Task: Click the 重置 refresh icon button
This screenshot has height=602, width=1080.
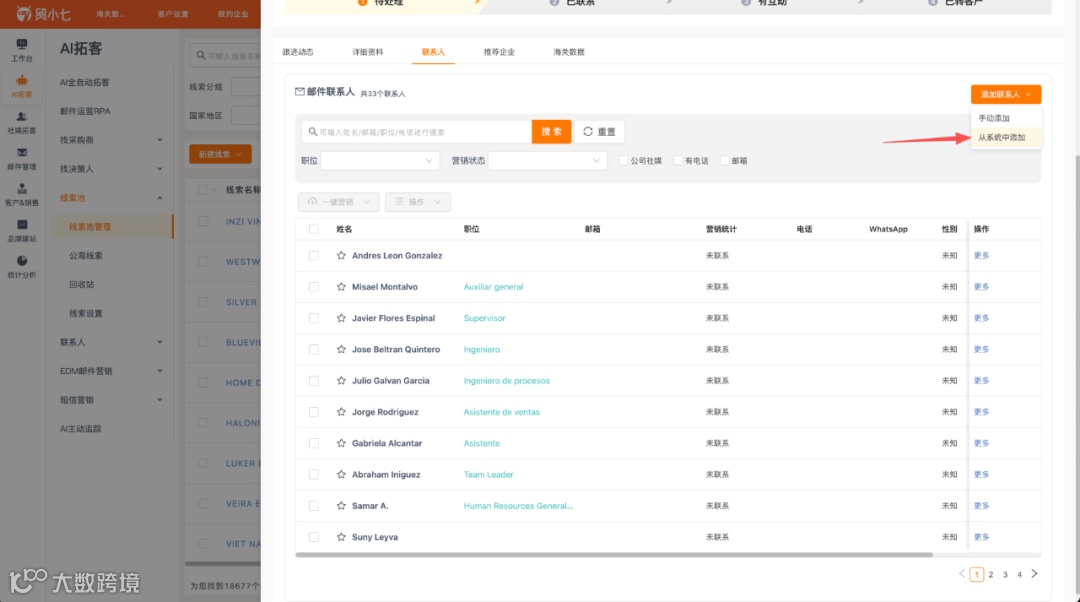Action: pos(599,132)
